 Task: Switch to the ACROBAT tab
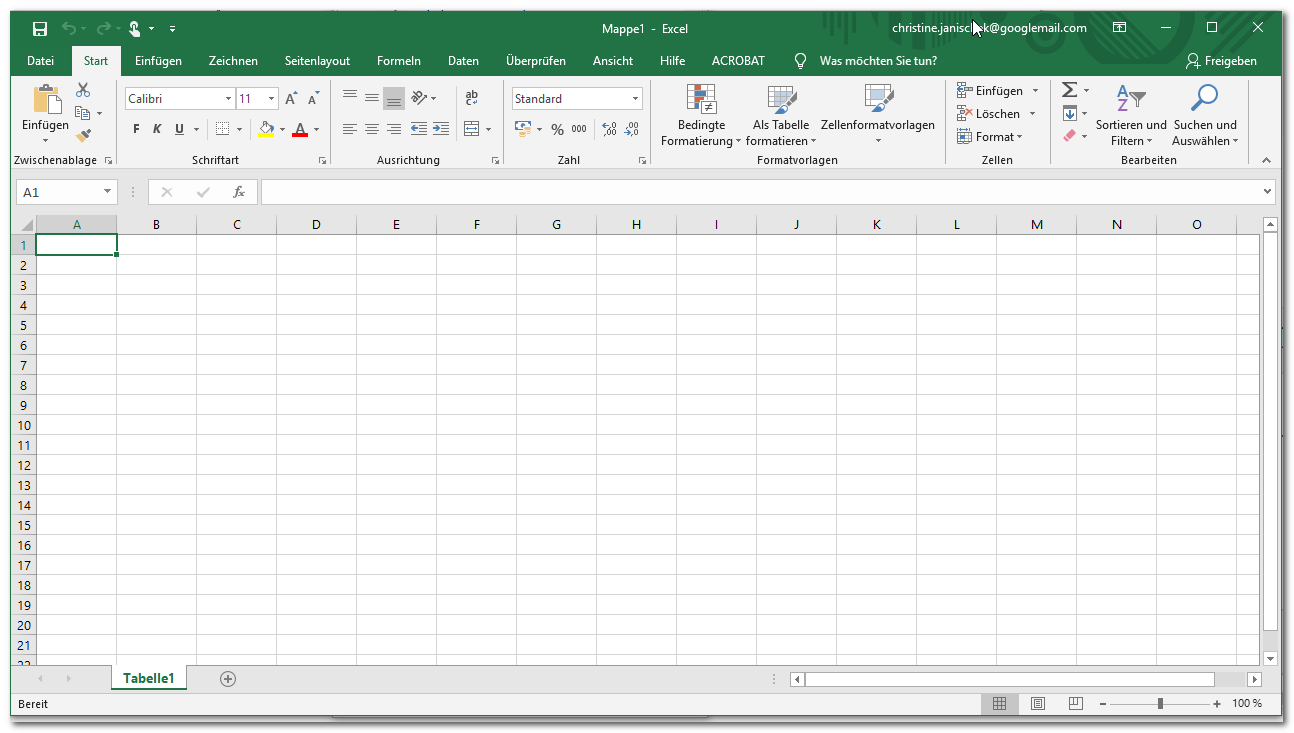tap(738, 61)
